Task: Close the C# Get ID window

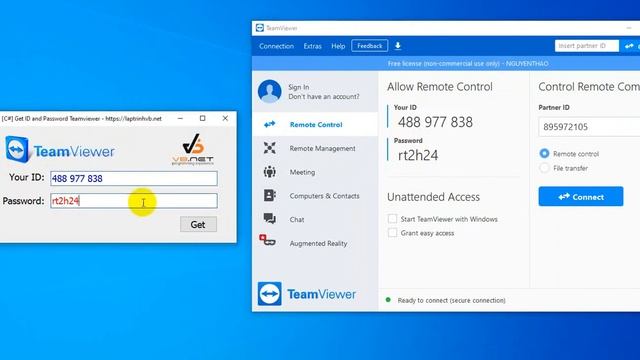Action: pos(225,118)
